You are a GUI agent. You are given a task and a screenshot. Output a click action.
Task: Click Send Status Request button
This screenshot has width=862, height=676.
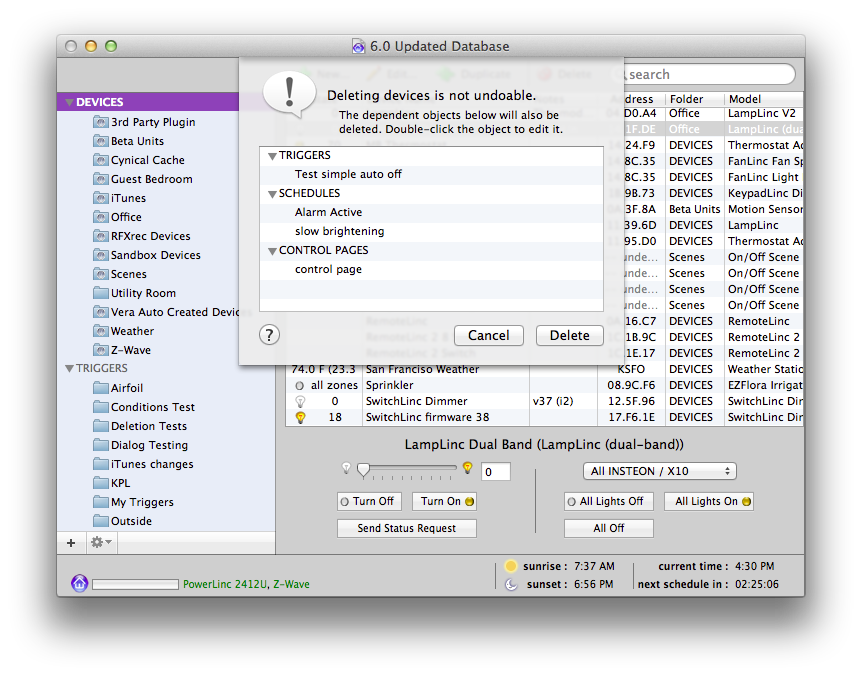[406, 528]
